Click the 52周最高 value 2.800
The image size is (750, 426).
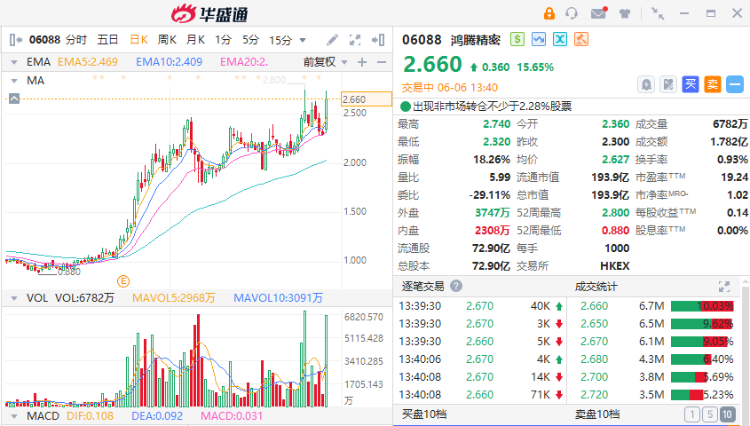[x=615, y=213]
